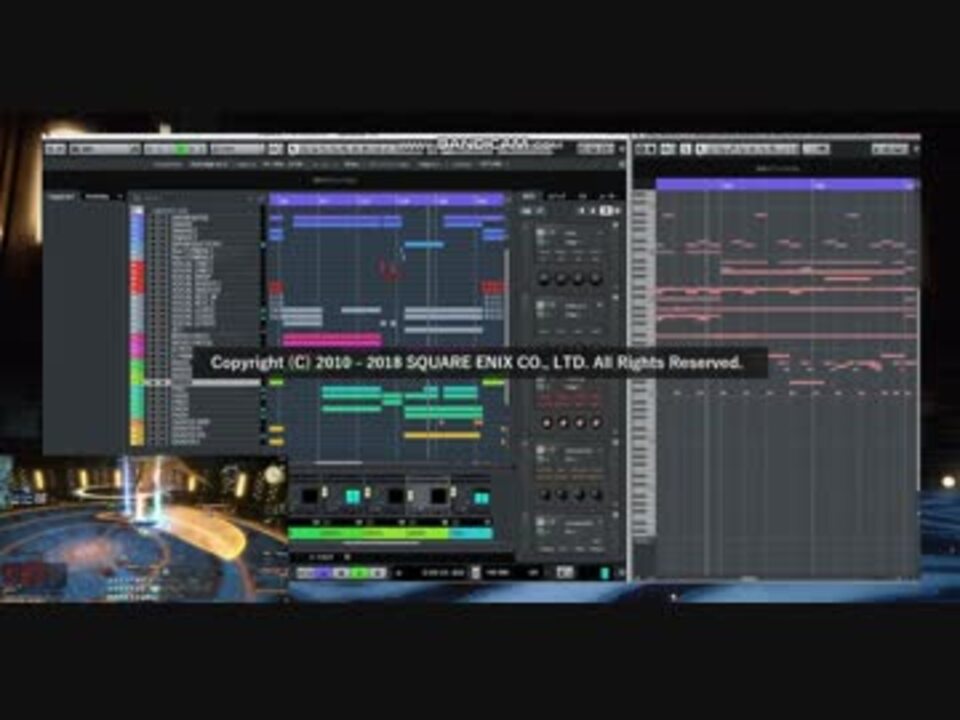Click the game window behind the DAW
This screenshot has height=720, width=960.
tap(144, 530)
